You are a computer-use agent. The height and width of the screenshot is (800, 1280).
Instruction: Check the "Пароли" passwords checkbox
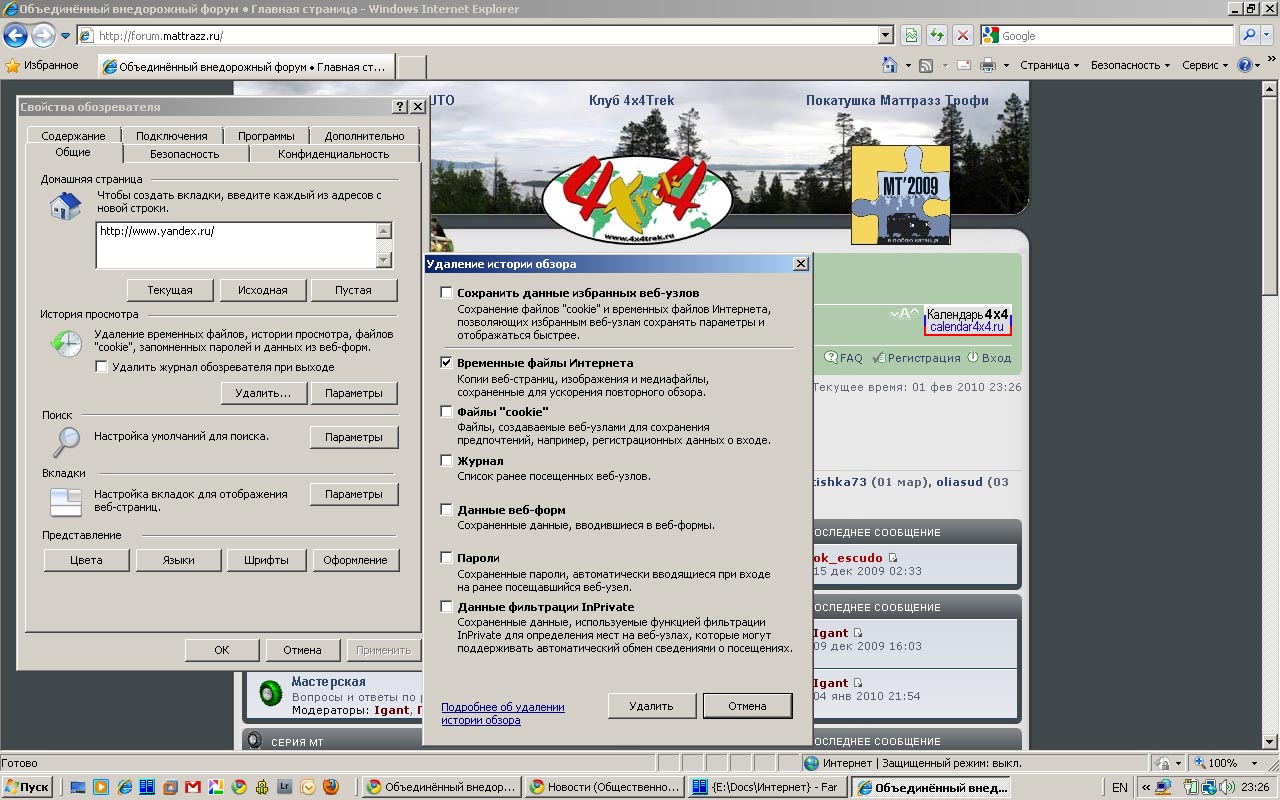(x=447, y=557)
